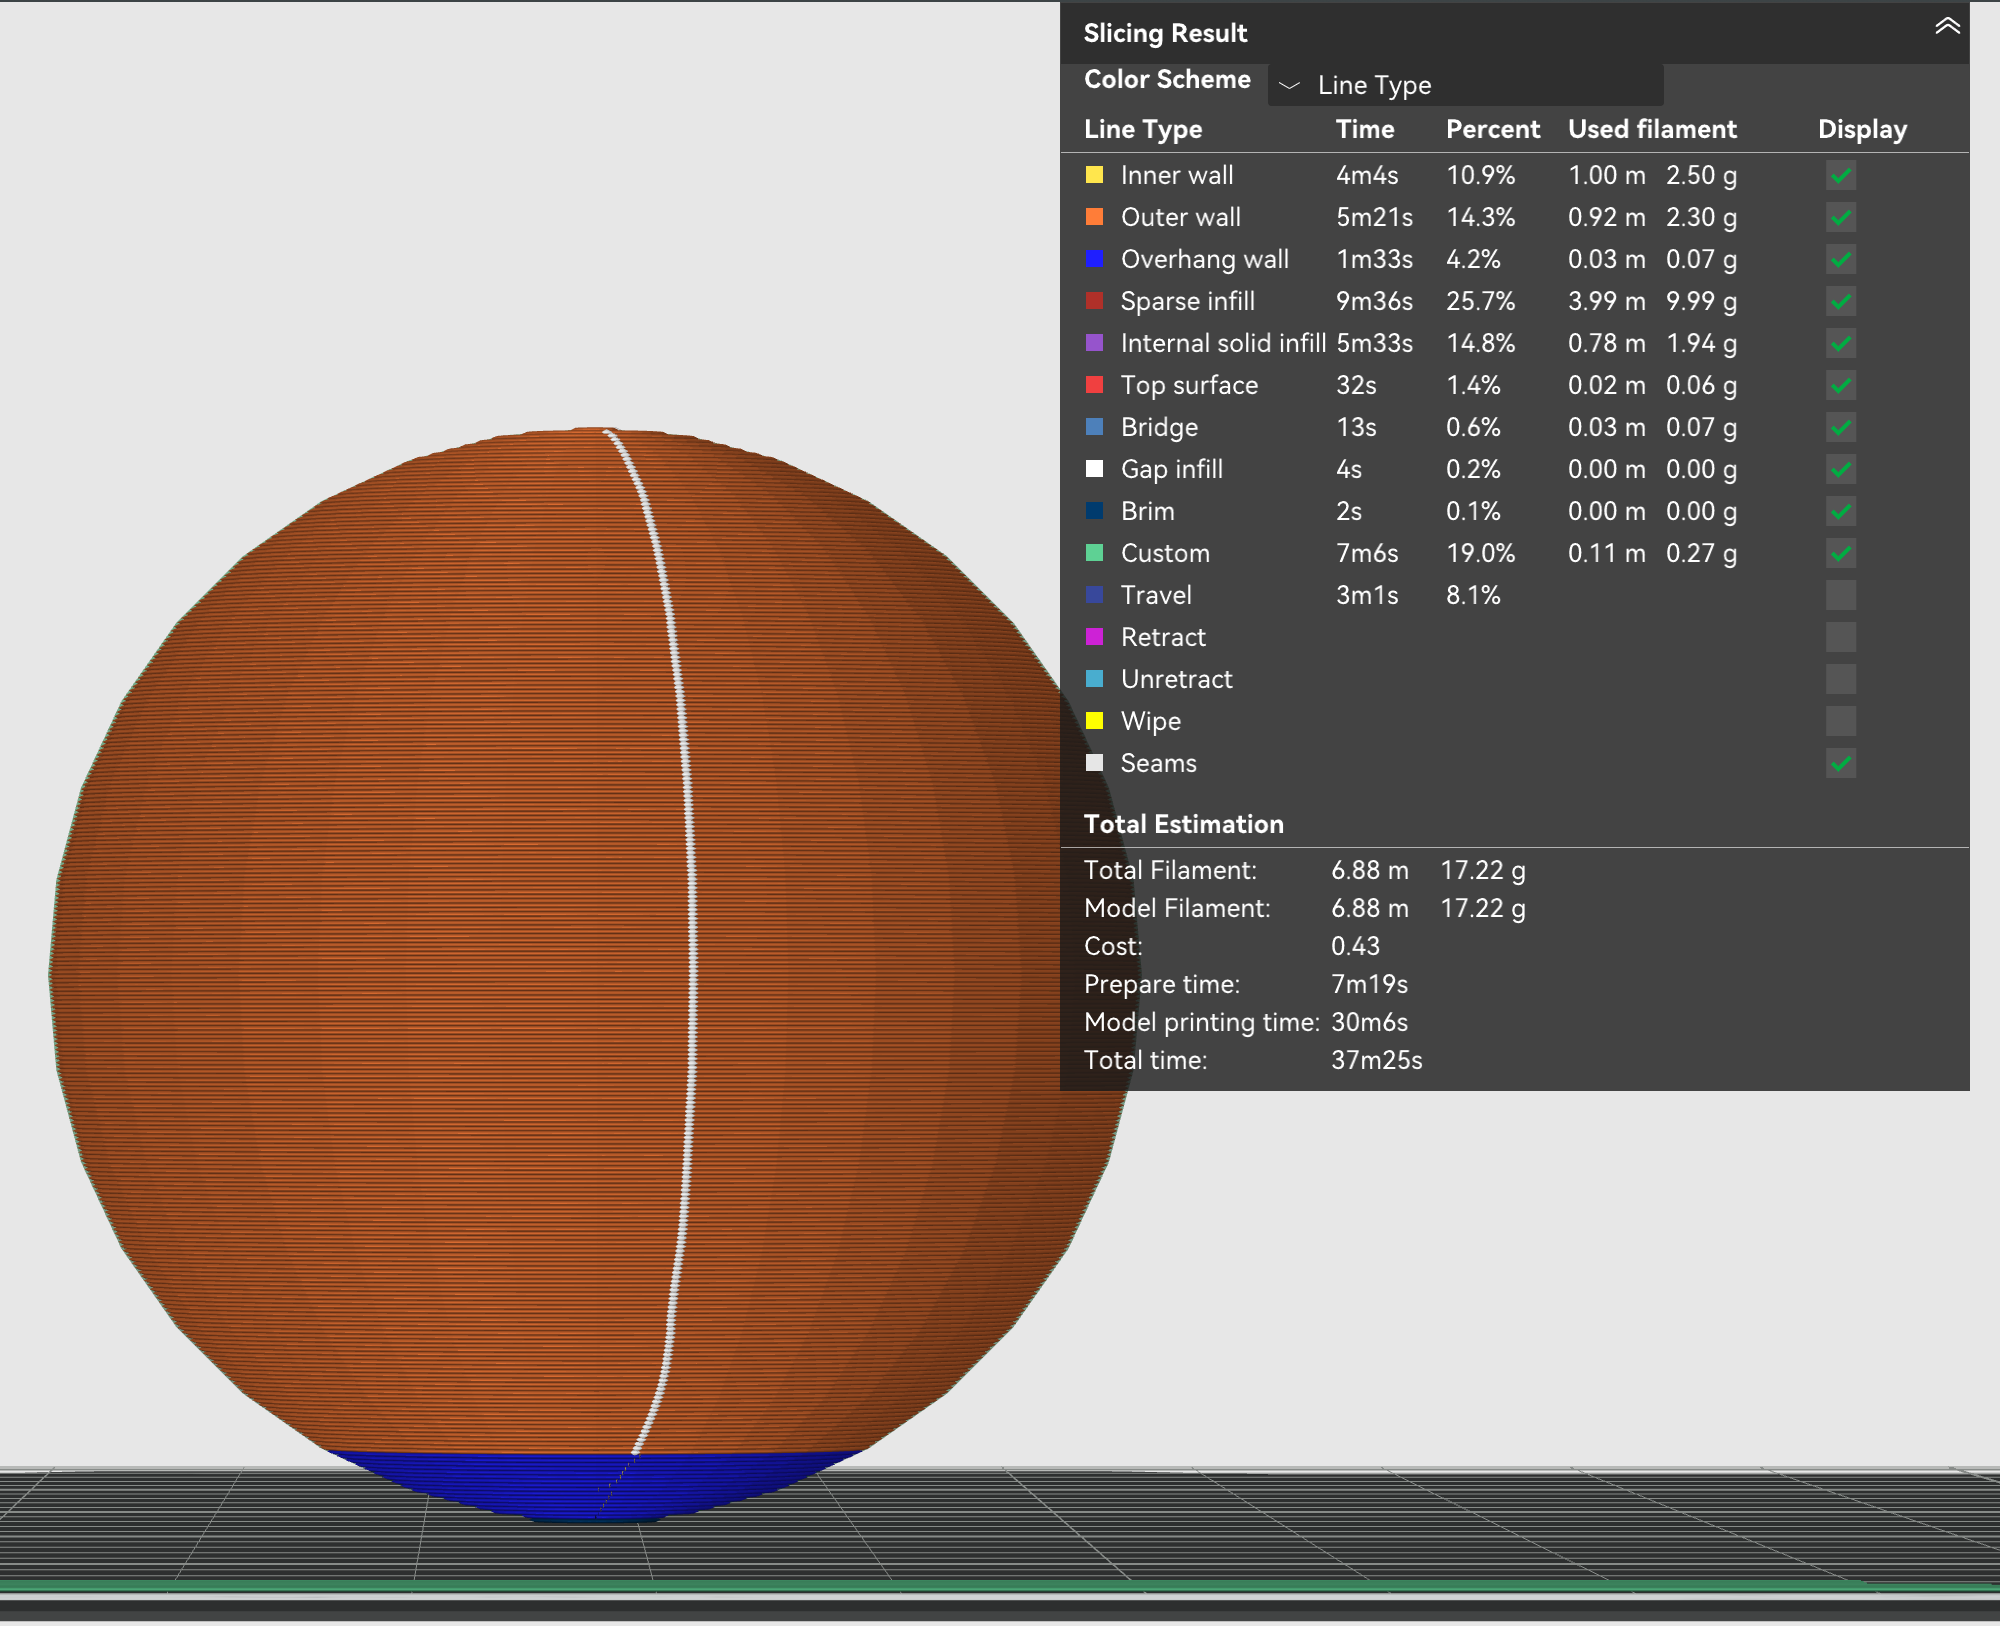
Task: Click the Gap infill row label
Action: click(1171, 469)
